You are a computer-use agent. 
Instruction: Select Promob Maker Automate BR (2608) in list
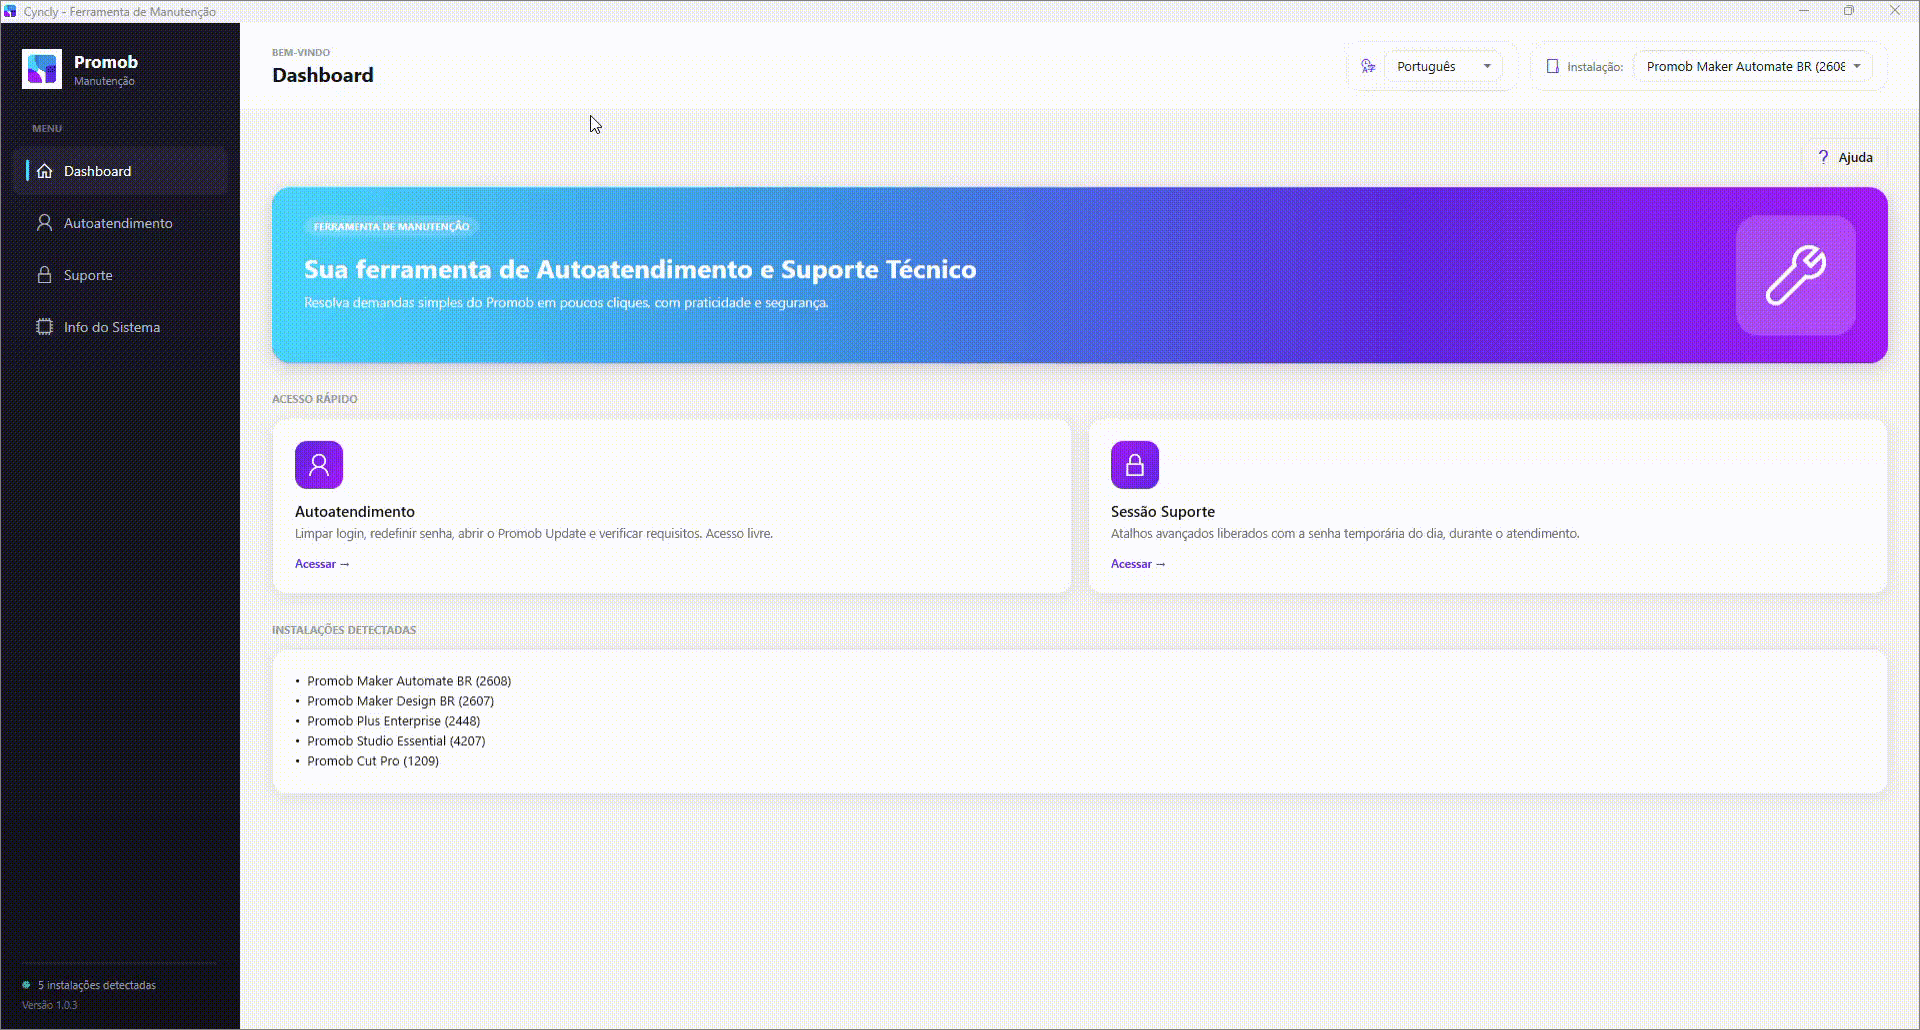[x=409, y=681]
